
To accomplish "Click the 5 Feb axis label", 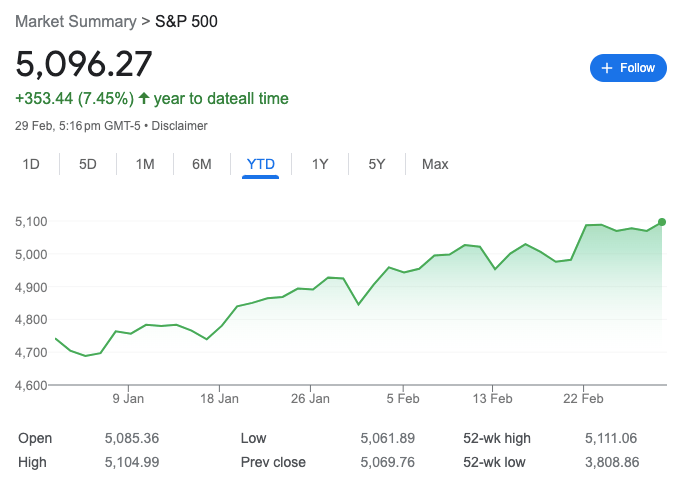I will click(x=403, y=398).
